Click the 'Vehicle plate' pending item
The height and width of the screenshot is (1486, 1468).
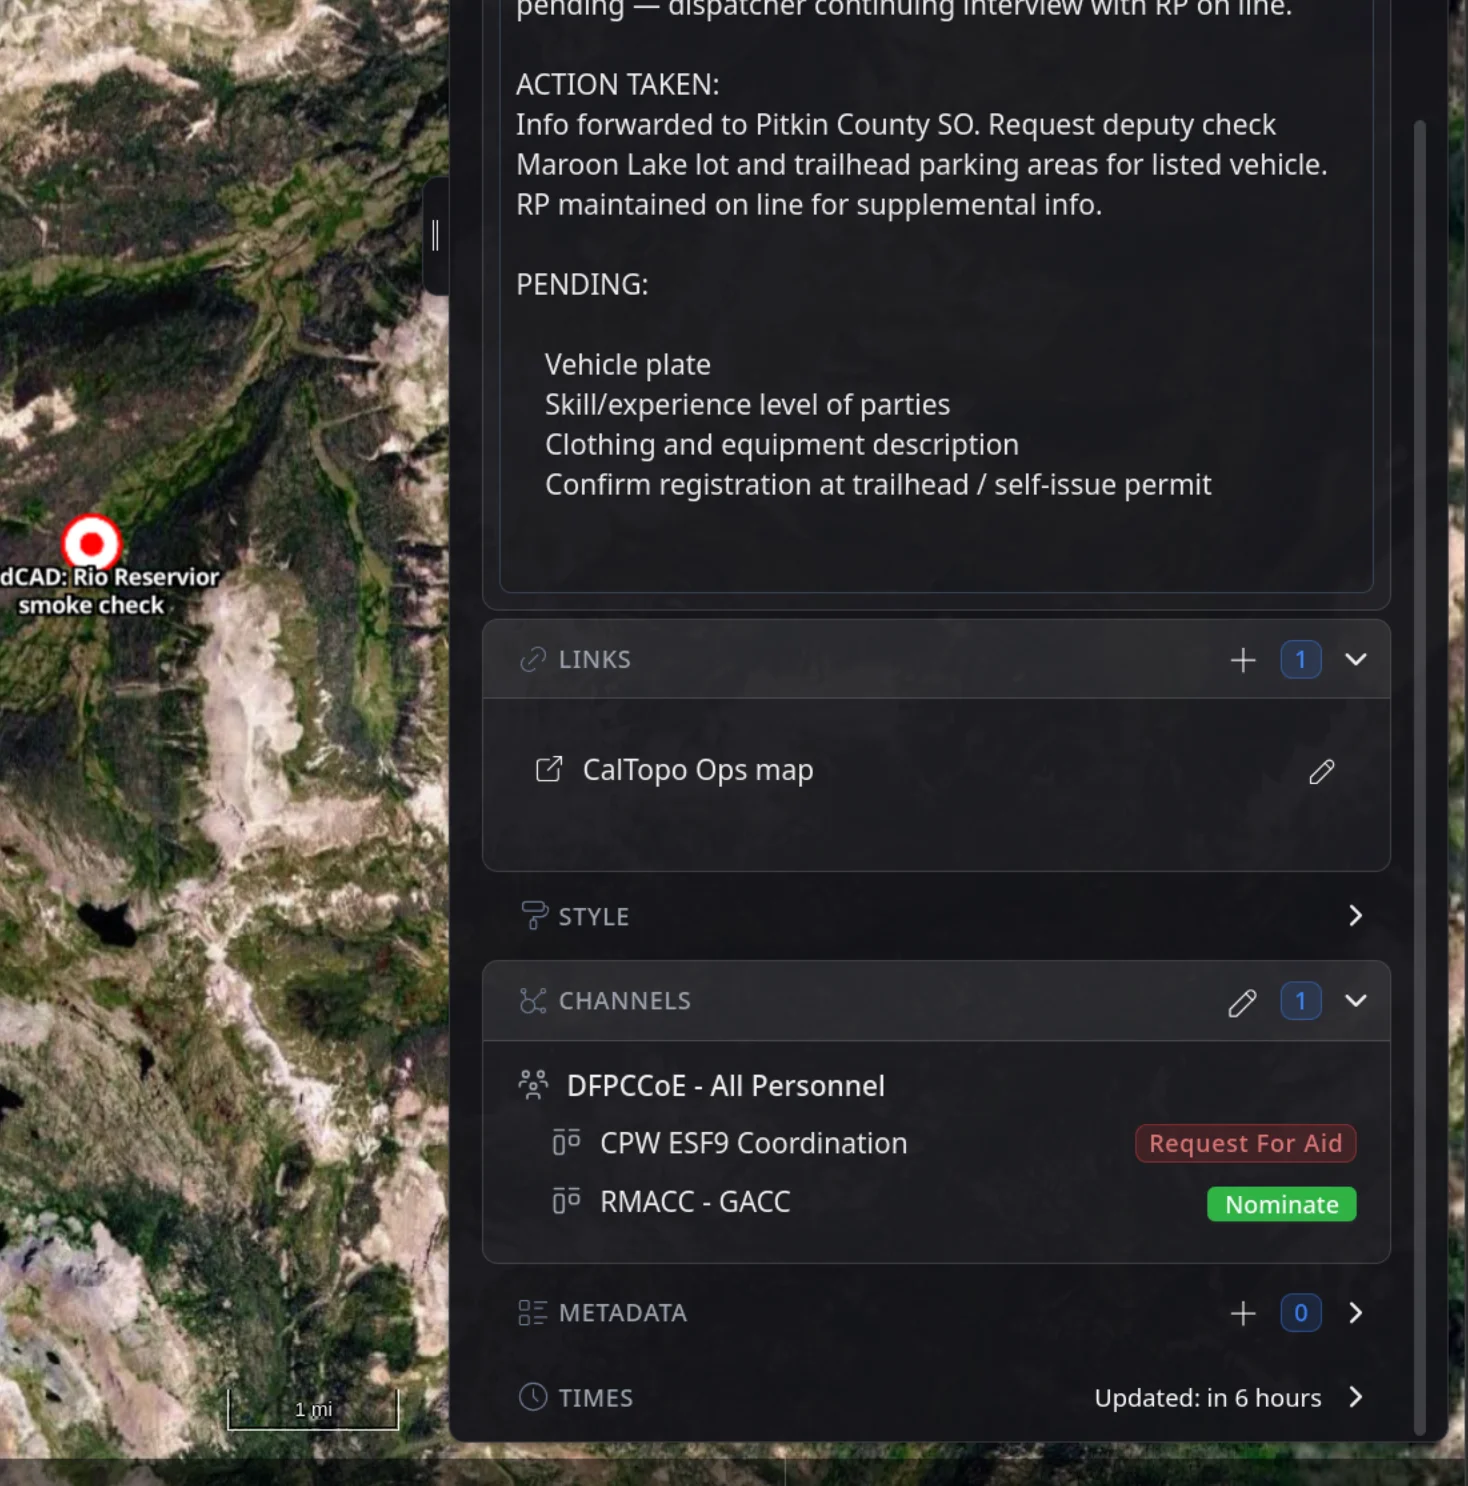(x=627, y=365)
